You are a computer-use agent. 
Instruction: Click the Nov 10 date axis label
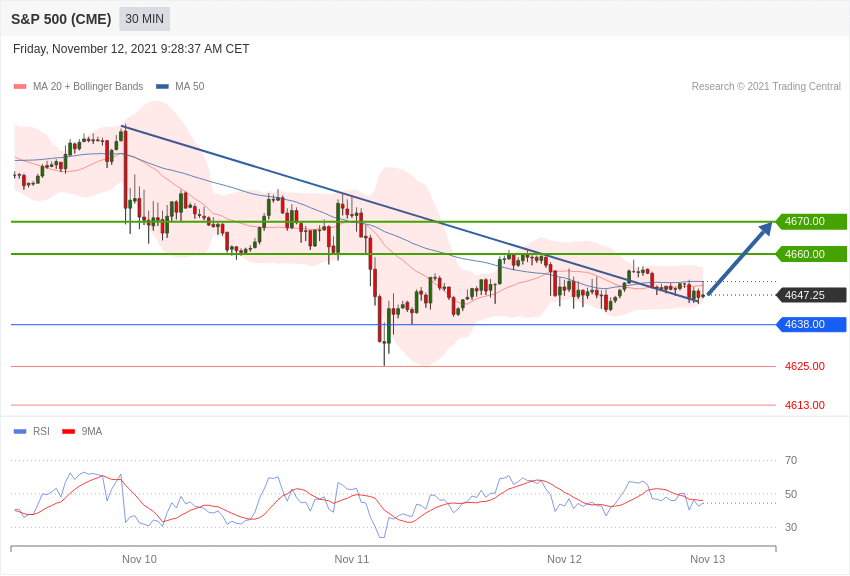pos(139,559)
